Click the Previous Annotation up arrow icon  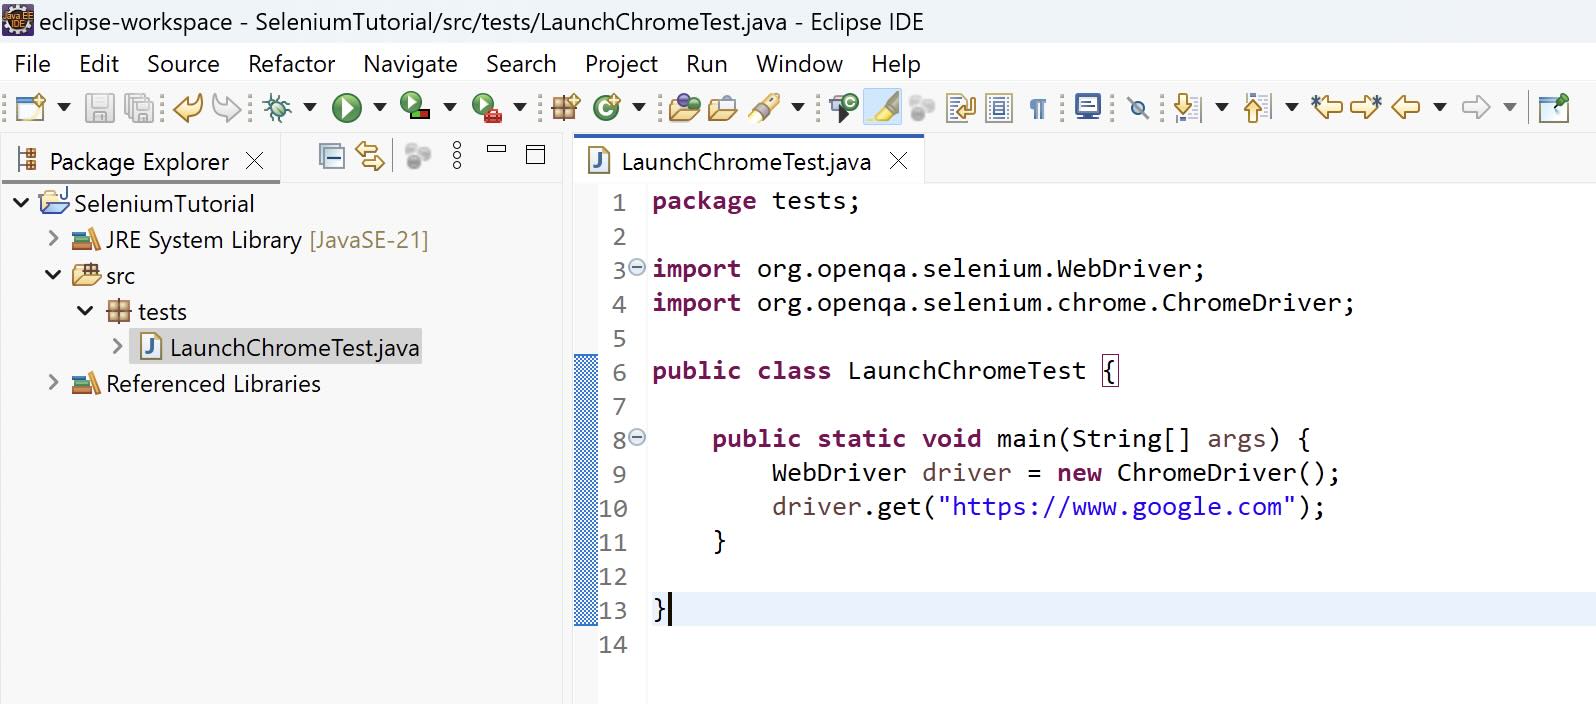click(x=1257, y=107)
